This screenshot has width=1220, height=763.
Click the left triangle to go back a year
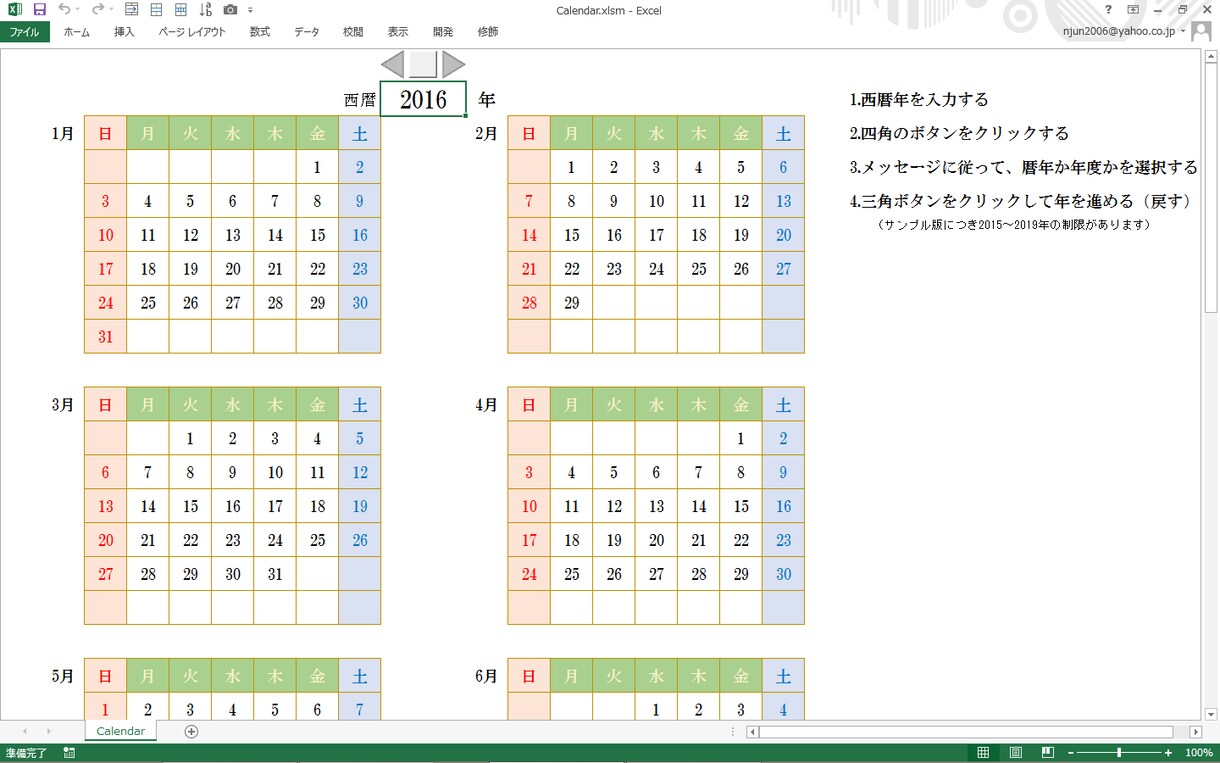click(393, 64)
